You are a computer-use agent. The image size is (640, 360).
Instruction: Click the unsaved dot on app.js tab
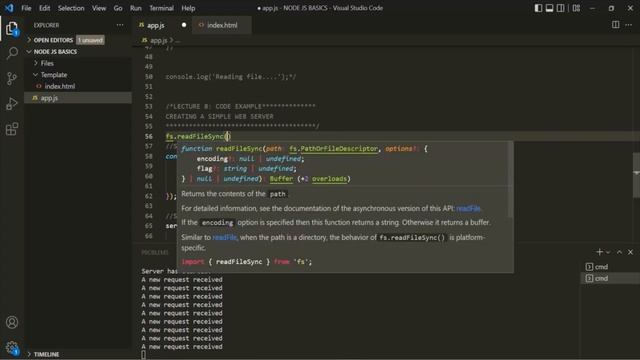[x=184, y=25]
